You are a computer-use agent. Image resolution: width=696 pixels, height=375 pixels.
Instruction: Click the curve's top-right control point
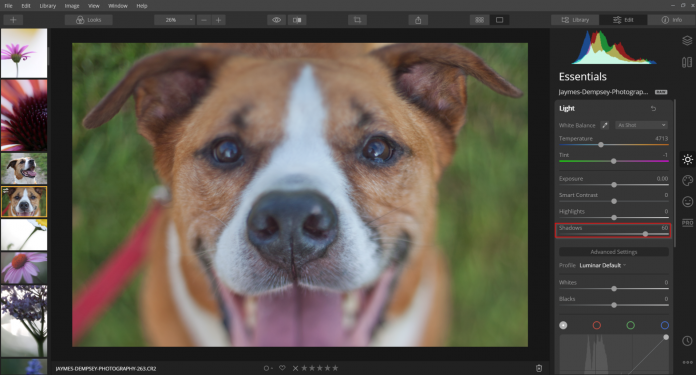tap(666, 337)
